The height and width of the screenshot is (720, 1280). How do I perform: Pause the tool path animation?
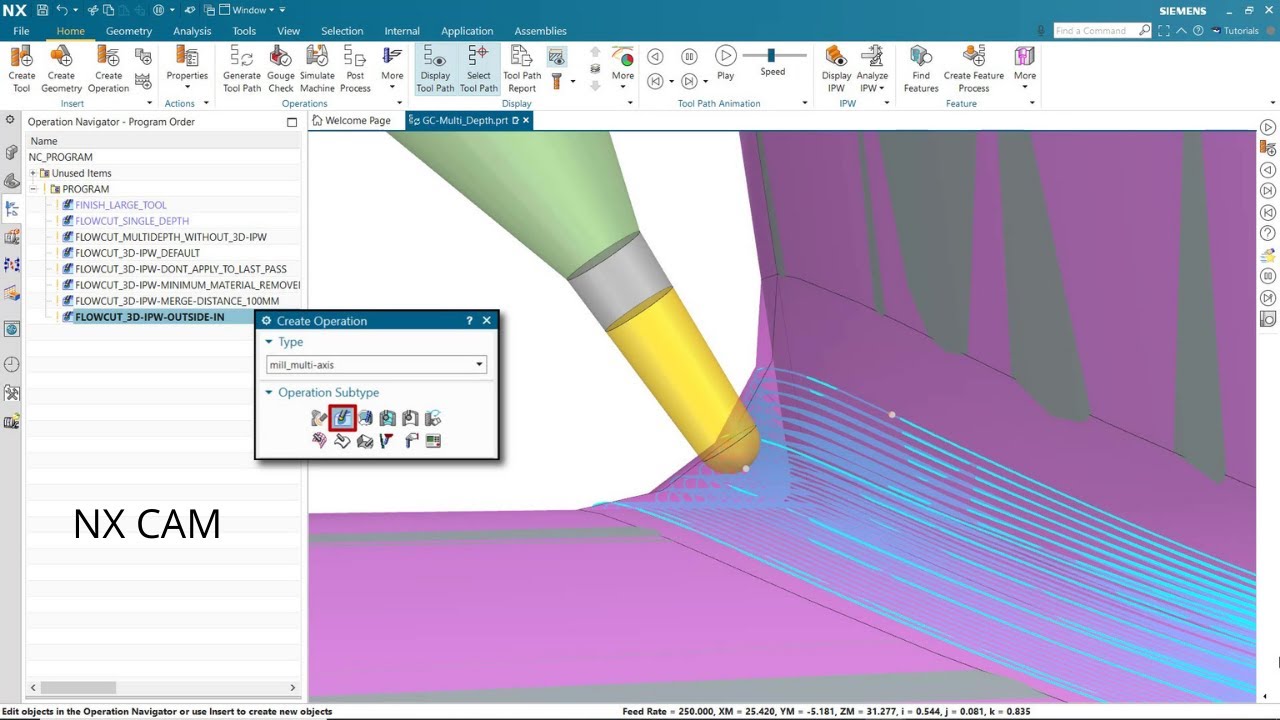[689, 56]
